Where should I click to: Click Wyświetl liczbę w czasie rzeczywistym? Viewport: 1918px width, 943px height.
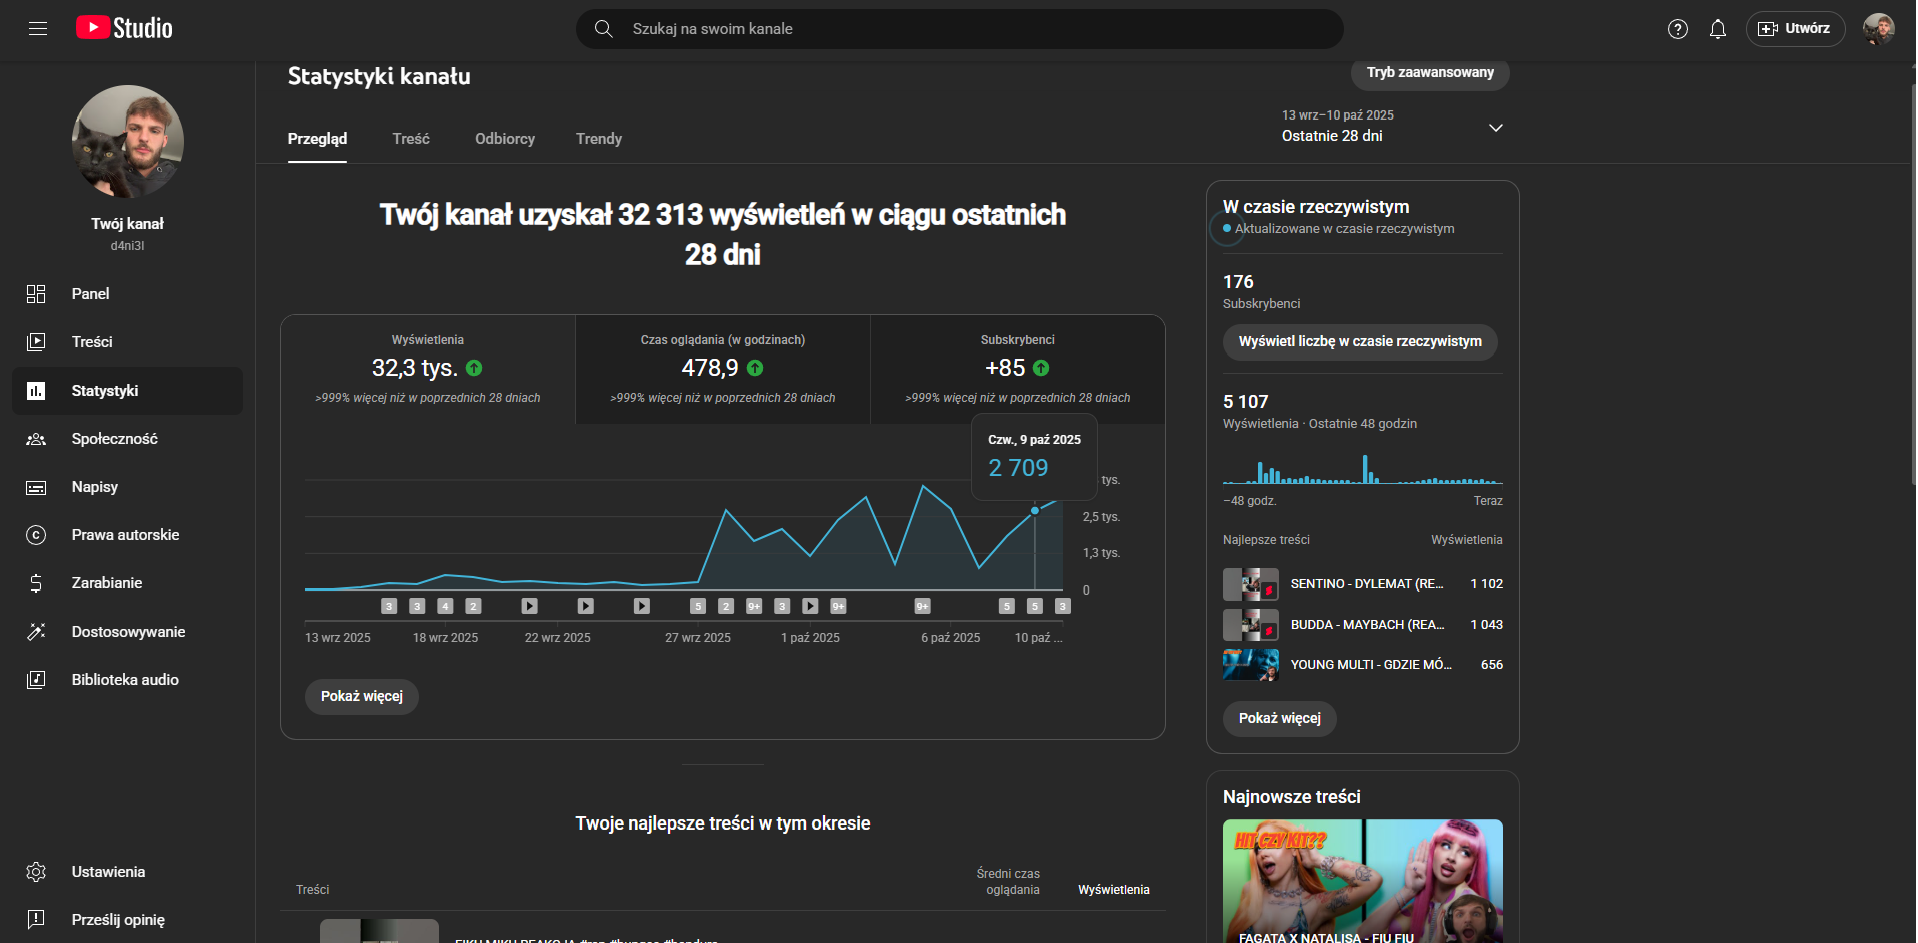[x=1359, y=342]
